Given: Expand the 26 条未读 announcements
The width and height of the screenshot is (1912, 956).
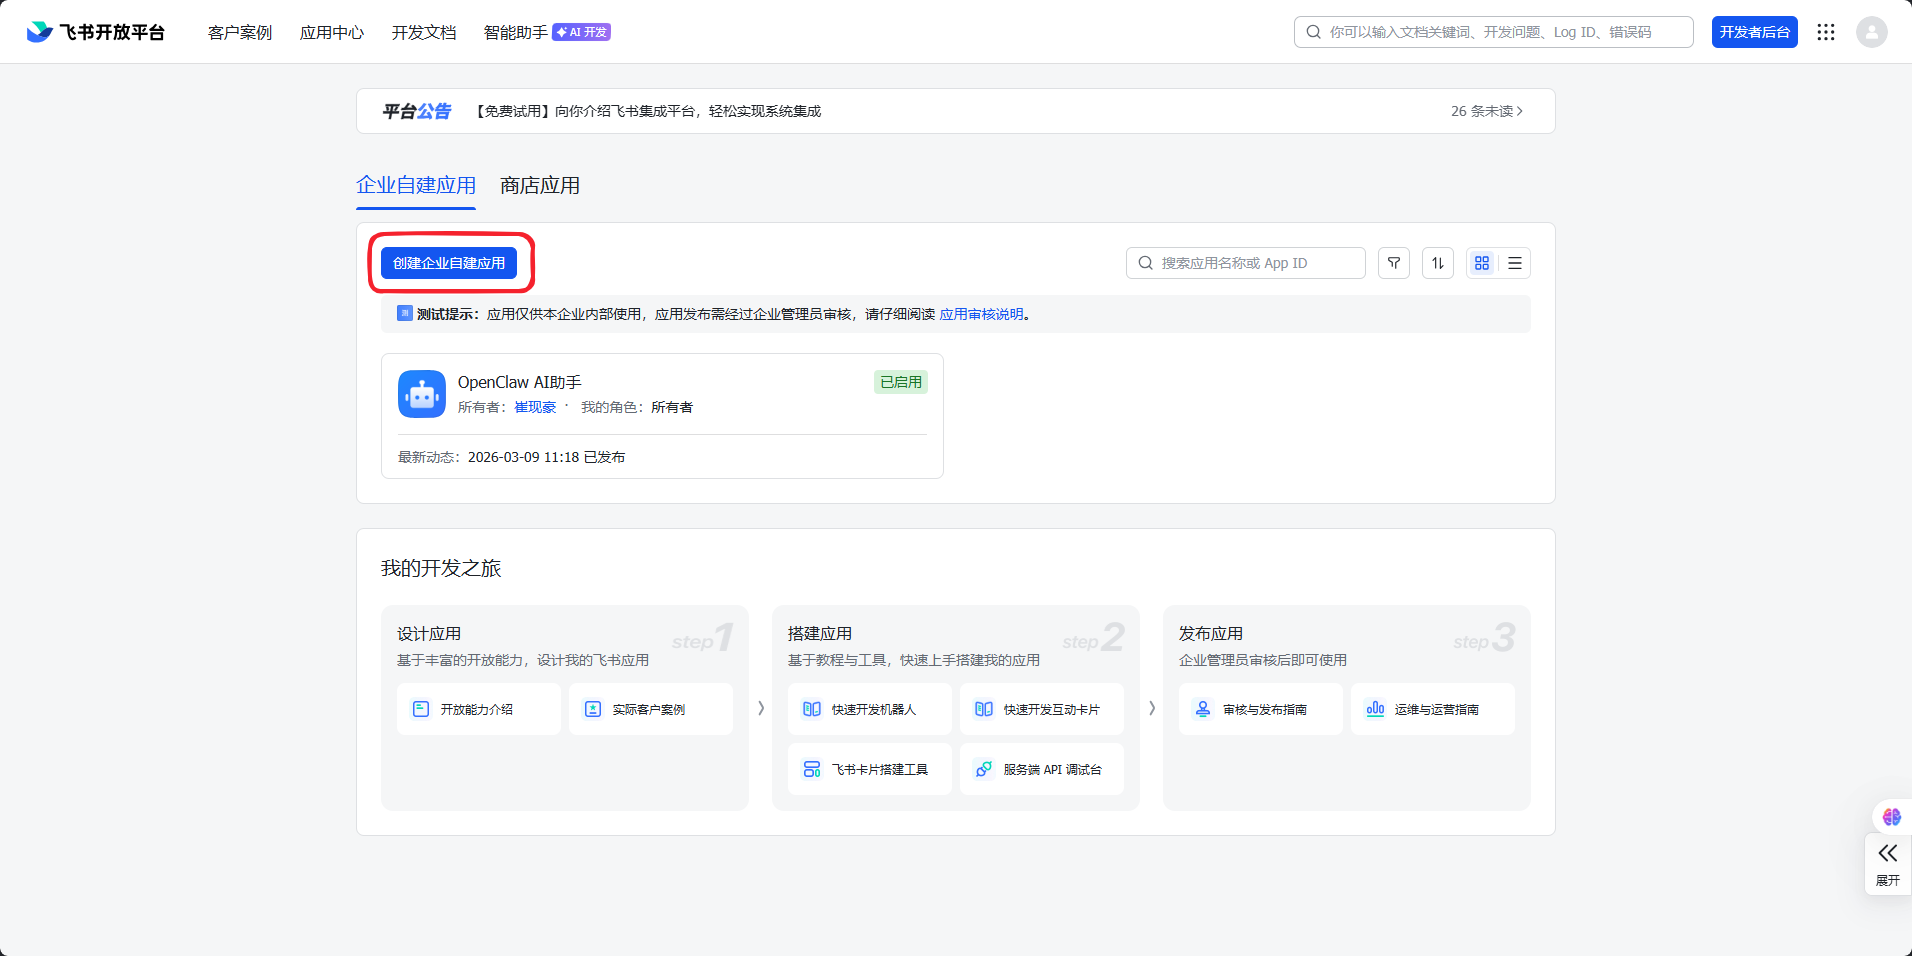Looking at the screenshot, I should click(1486, 111).
